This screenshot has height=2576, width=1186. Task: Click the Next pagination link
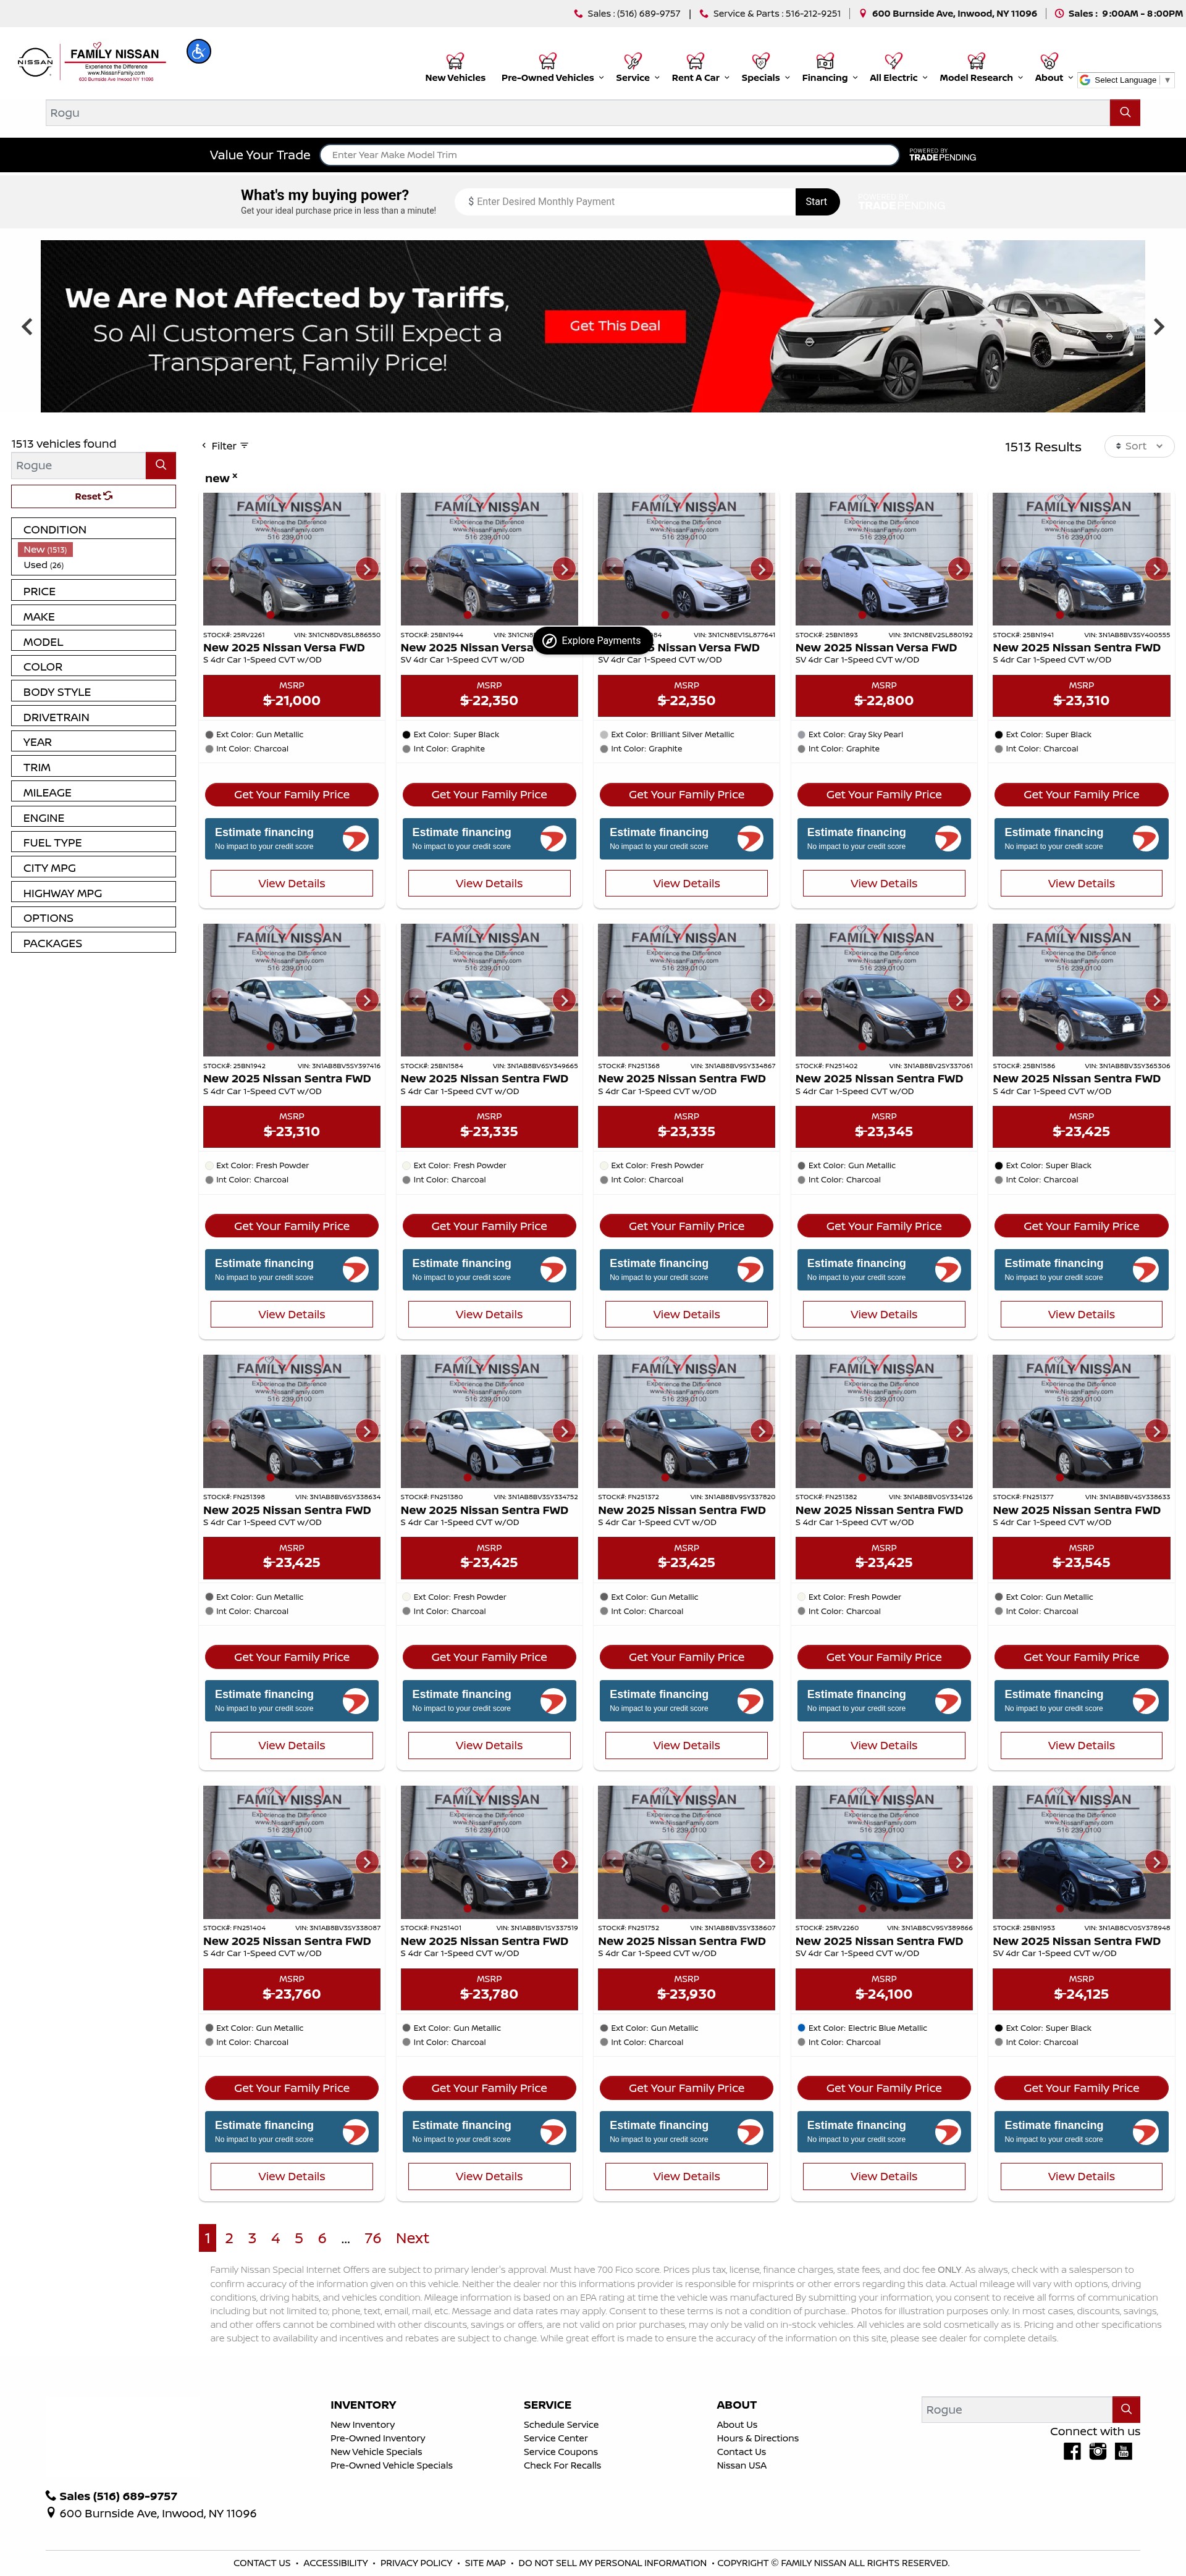point(412,2238)
